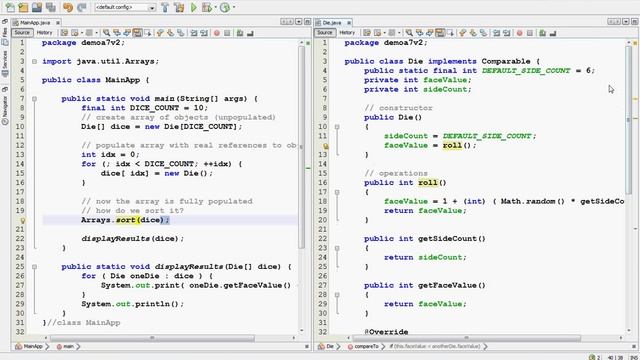Click the New Project toolbar icon
The image size is (640, 360).
pyautogui.click(x=23, y=7)
